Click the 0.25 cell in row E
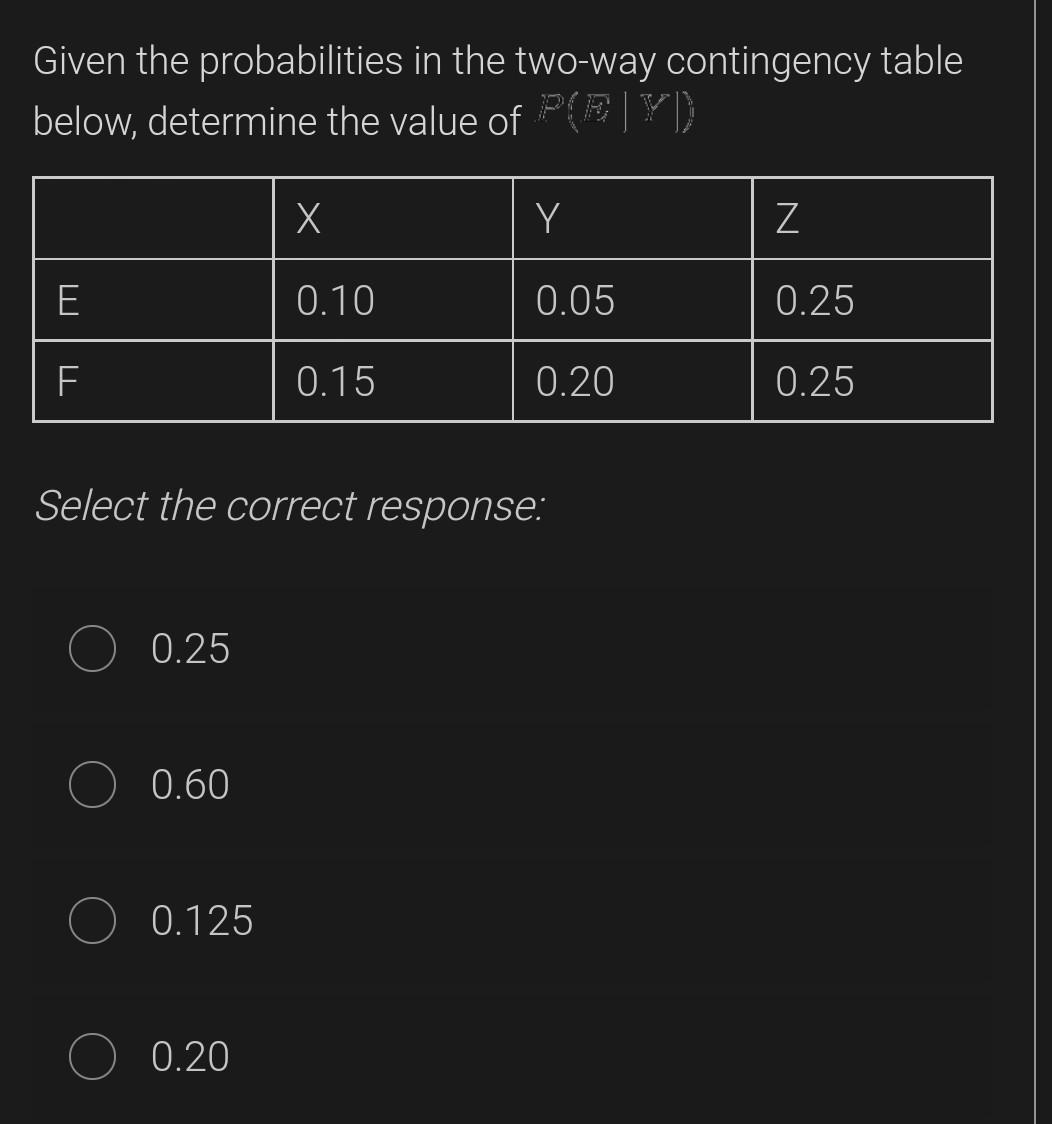The image size is (1052, 1124). pos(812,299)
